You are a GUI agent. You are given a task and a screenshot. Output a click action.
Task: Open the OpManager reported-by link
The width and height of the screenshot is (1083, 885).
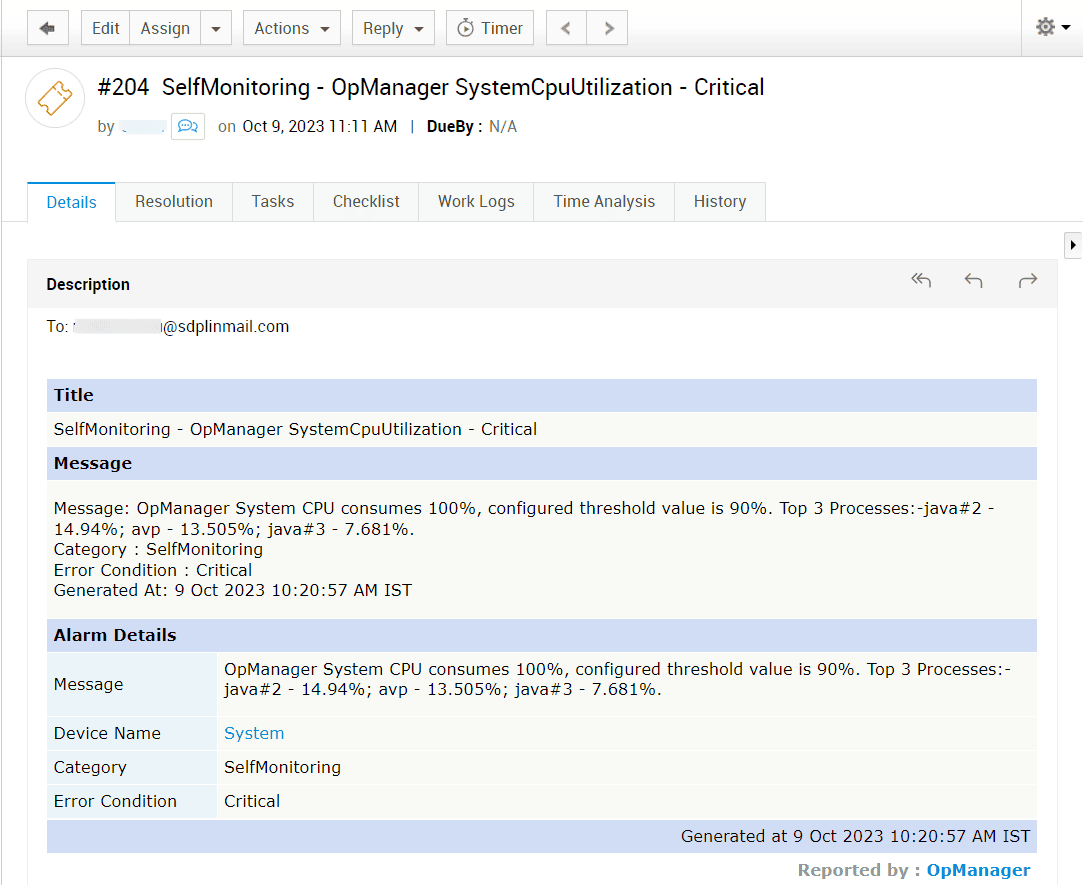tap(978, 870)
